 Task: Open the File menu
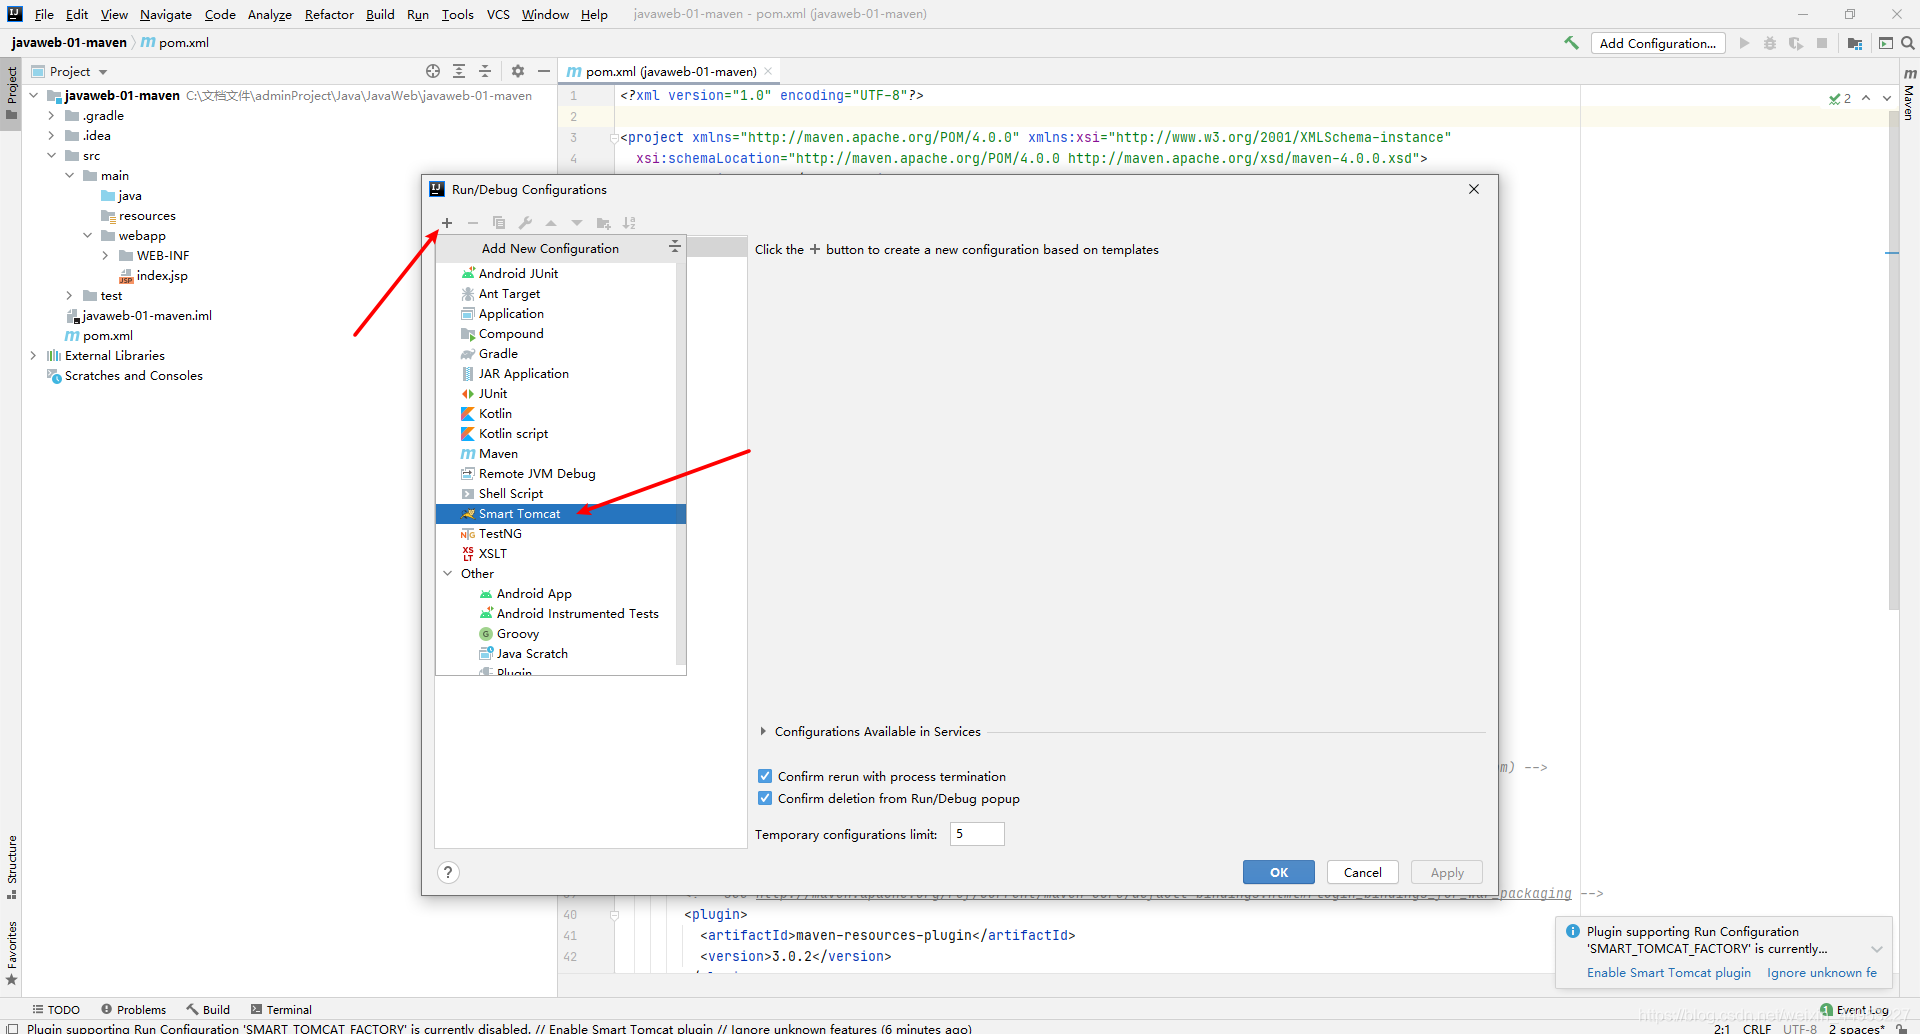click(x=44, y=14)
